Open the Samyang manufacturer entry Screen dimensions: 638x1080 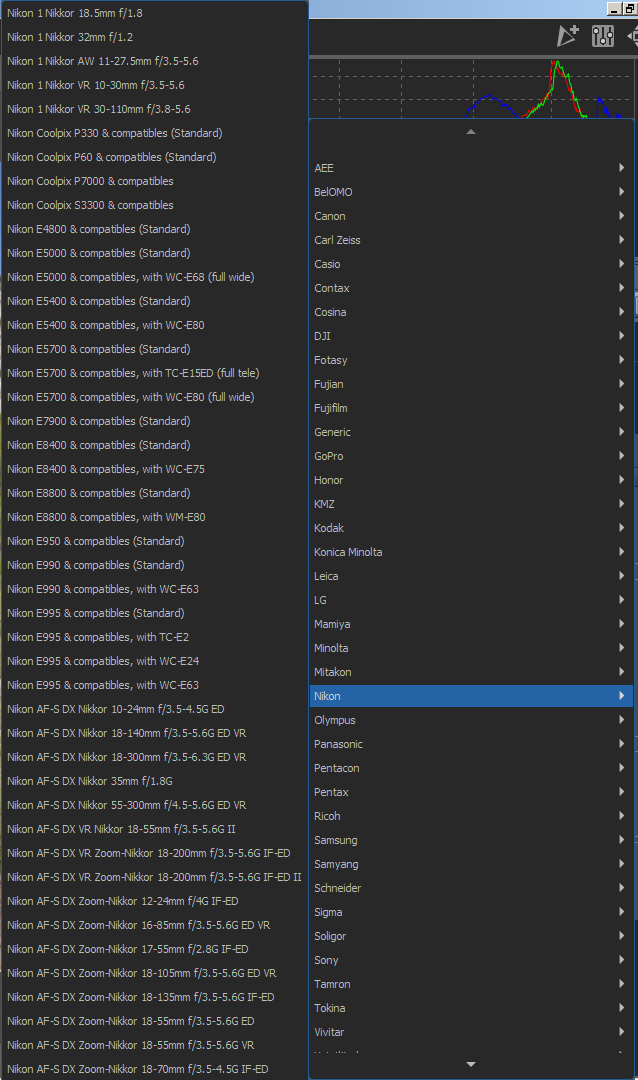click(x=471, y=864)
